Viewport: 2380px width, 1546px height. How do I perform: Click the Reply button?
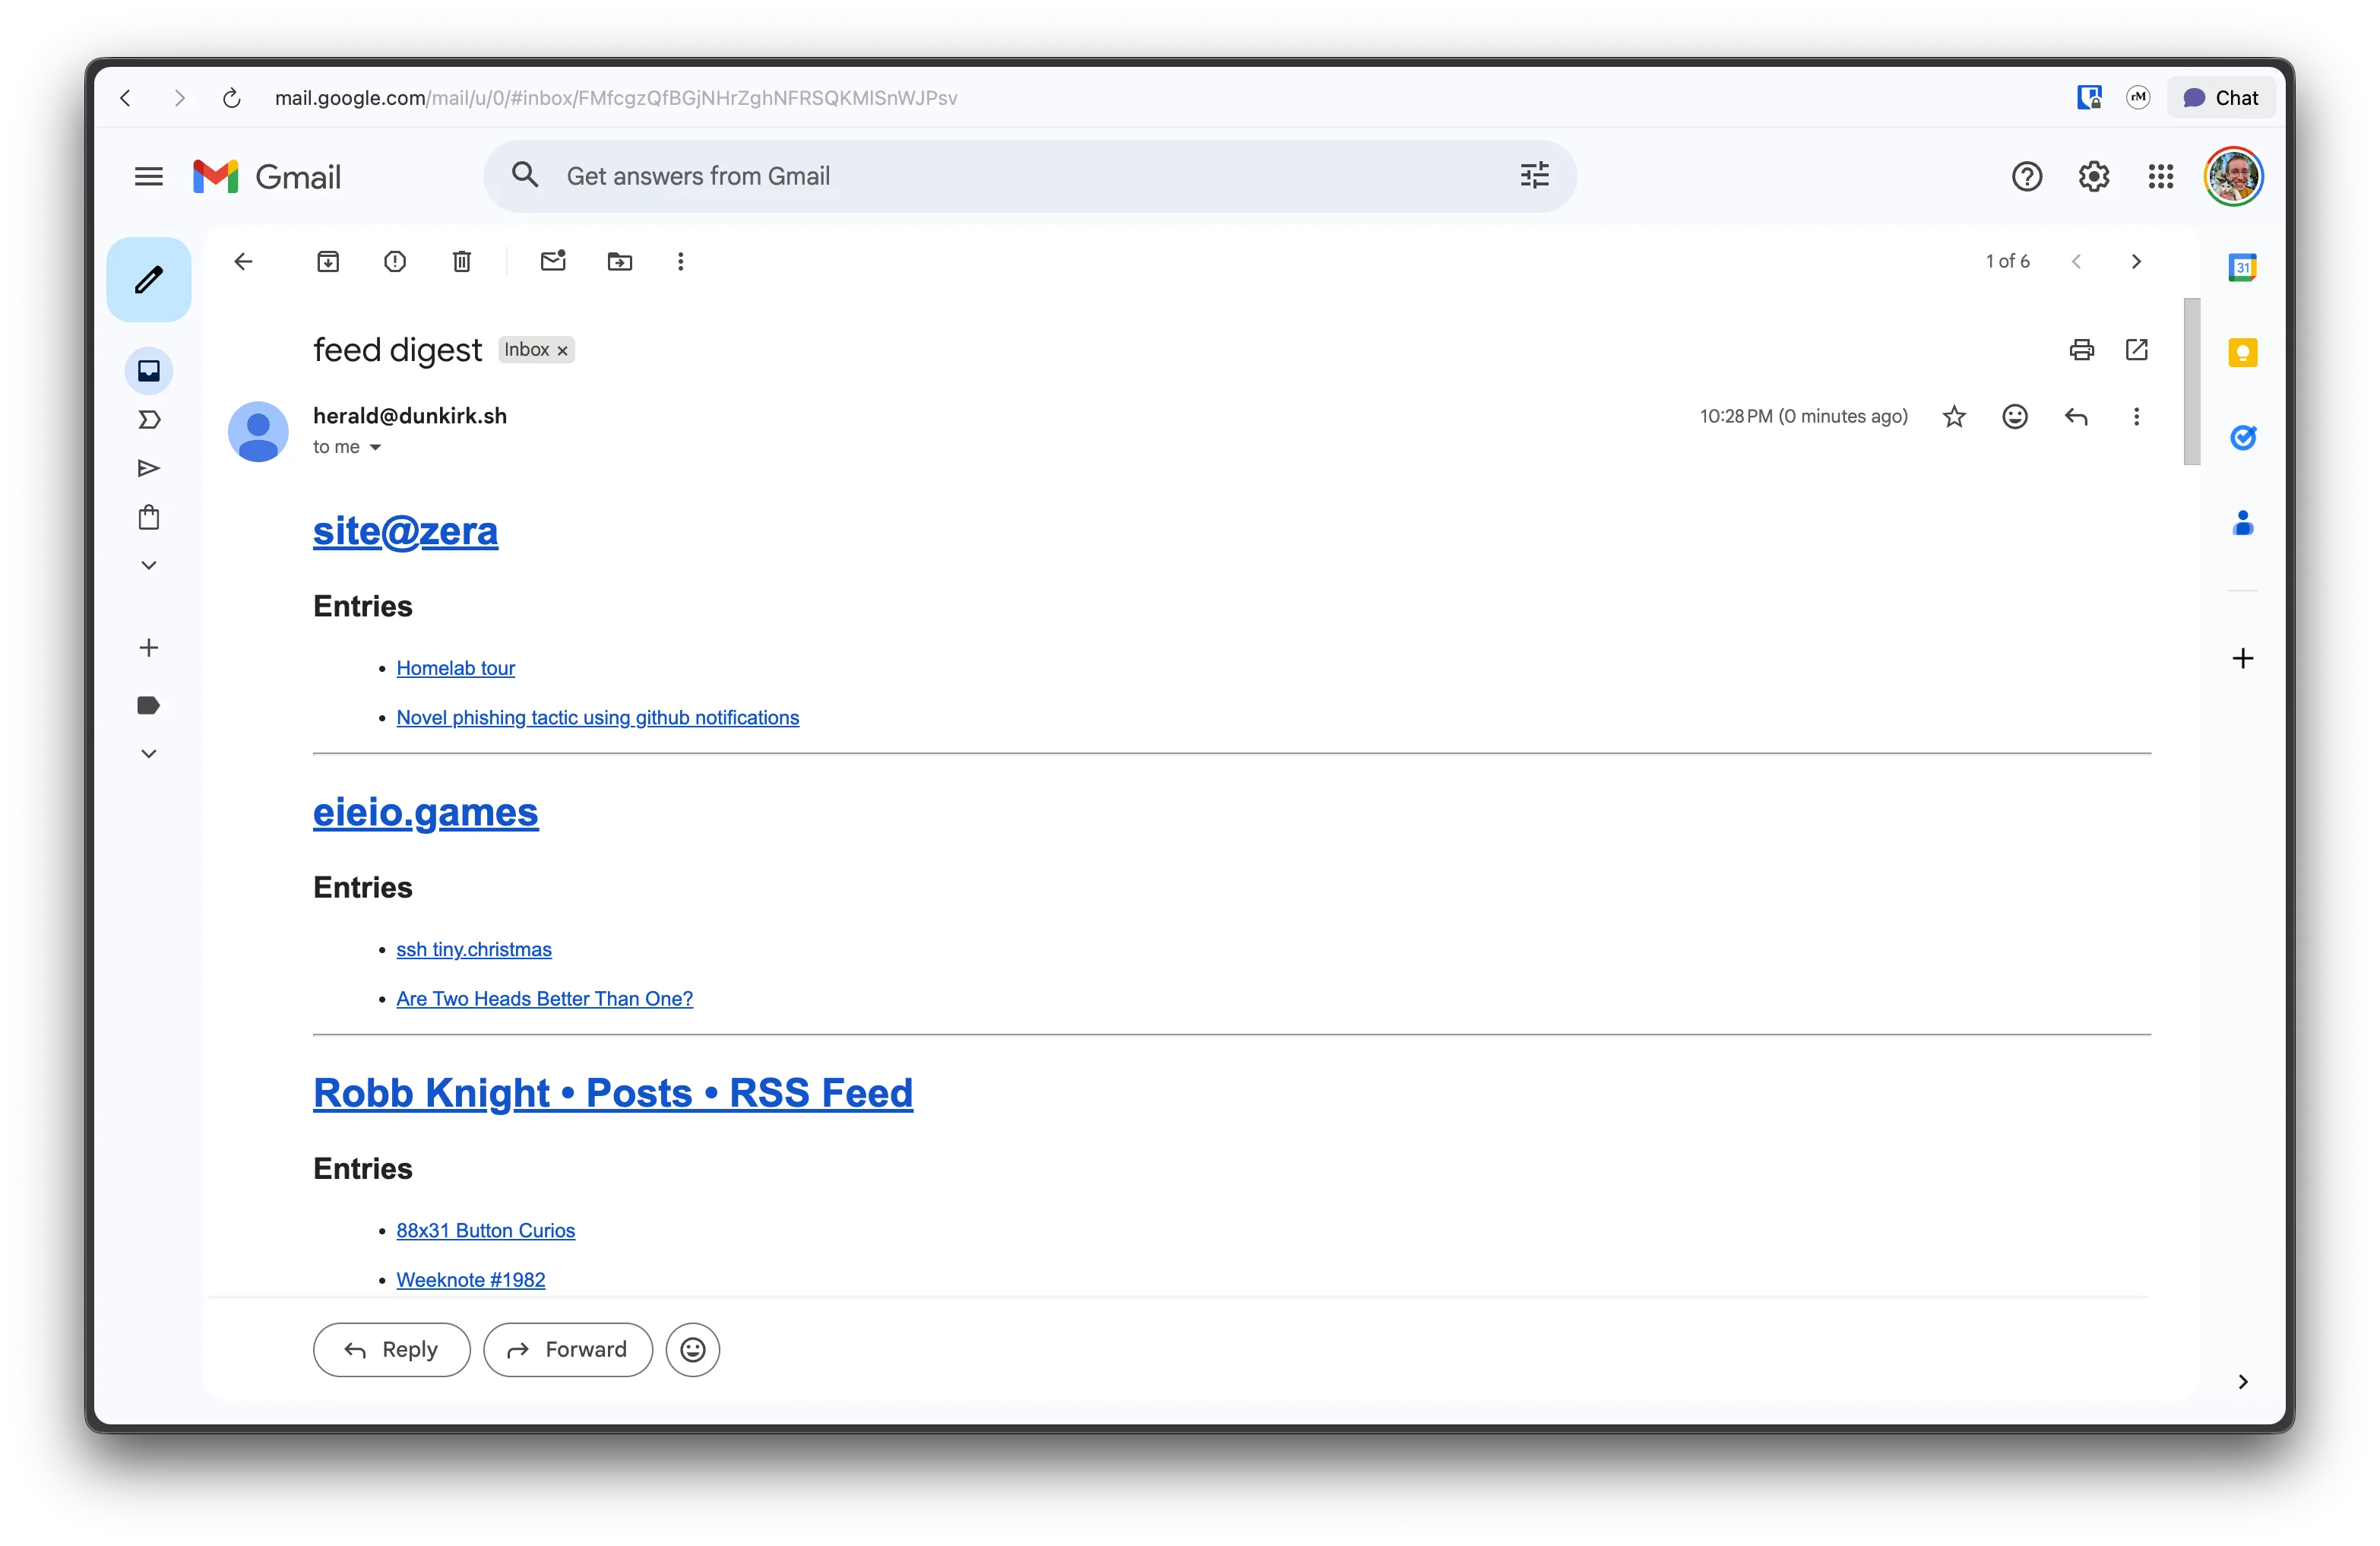click(391, 1349)
